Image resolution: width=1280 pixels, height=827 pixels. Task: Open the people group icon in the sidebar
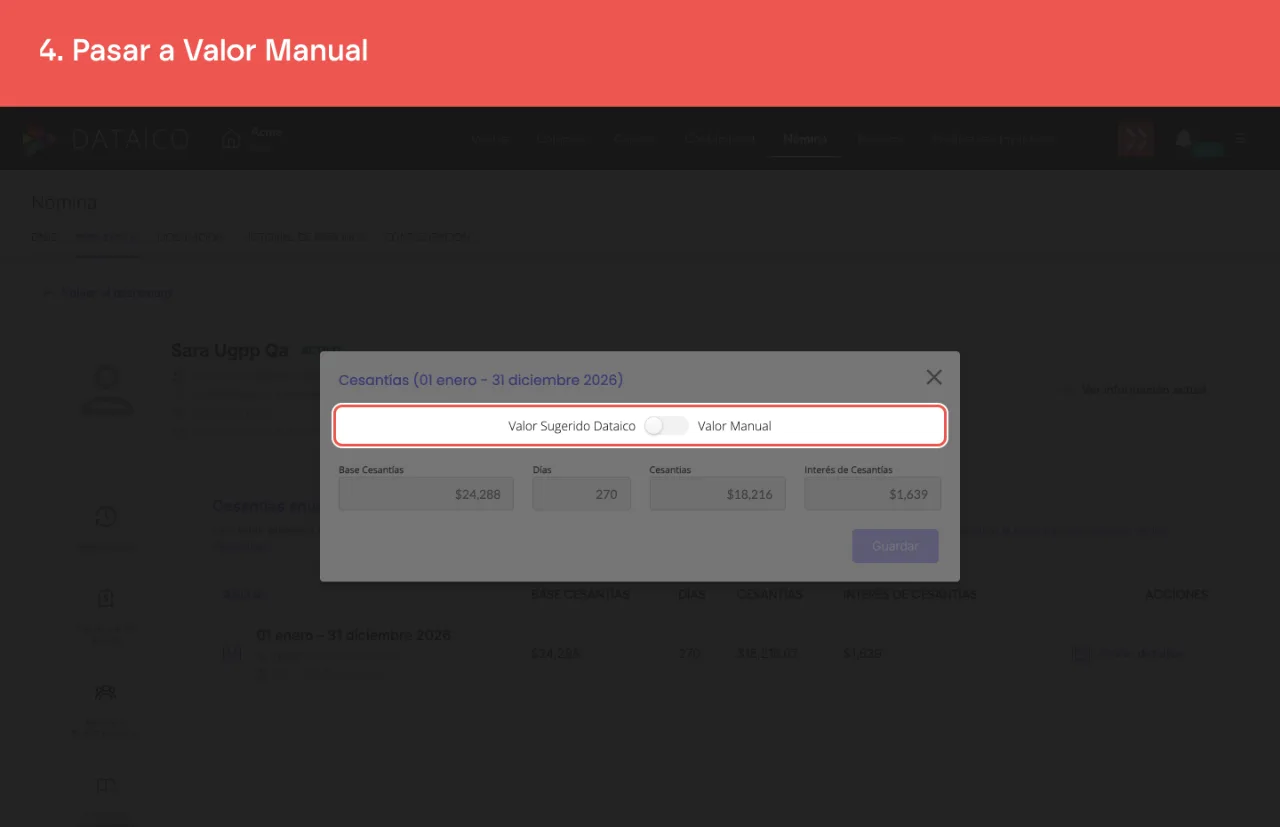105,692
